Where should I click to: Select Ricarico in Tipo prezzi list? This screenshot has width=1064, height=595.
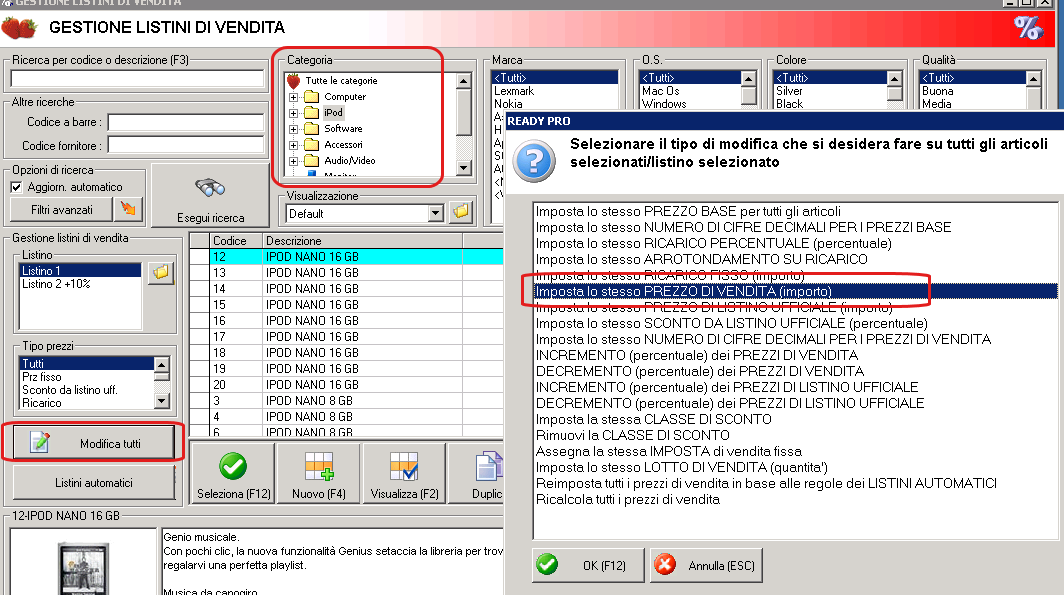tap(87, 403)
